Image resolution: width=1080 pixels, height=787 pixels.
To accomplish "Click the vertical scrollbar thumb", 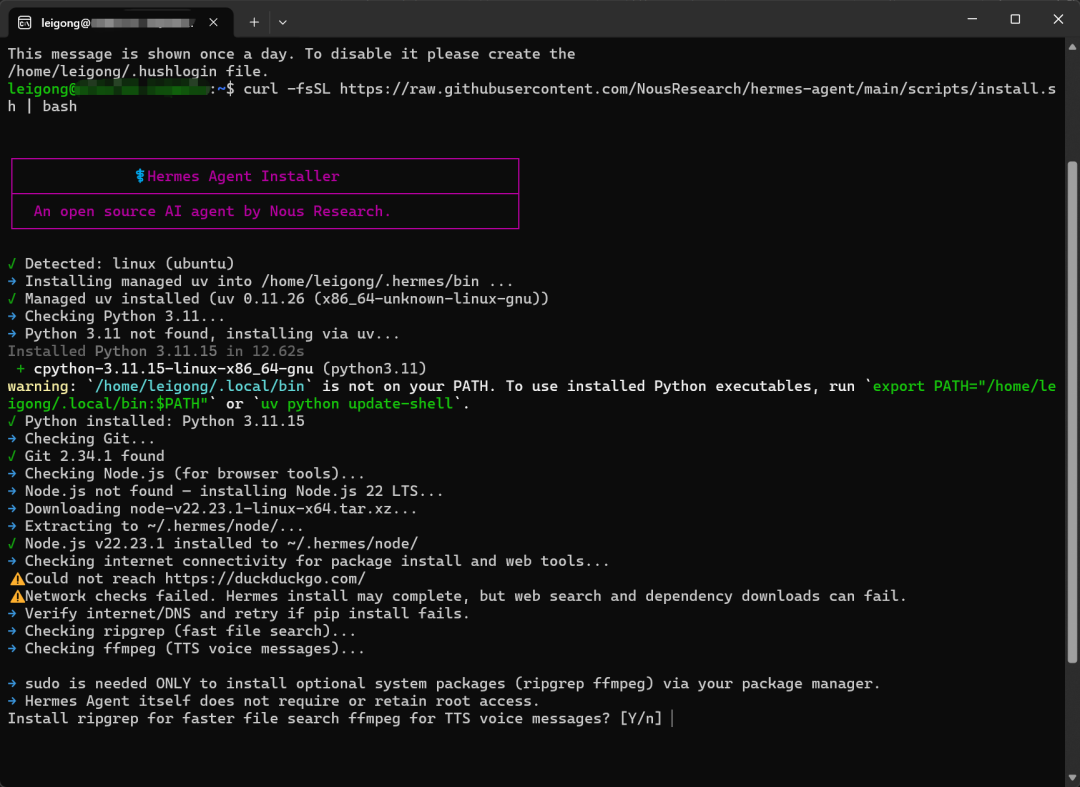I will pyautogui.click(x=1072, y=412).
